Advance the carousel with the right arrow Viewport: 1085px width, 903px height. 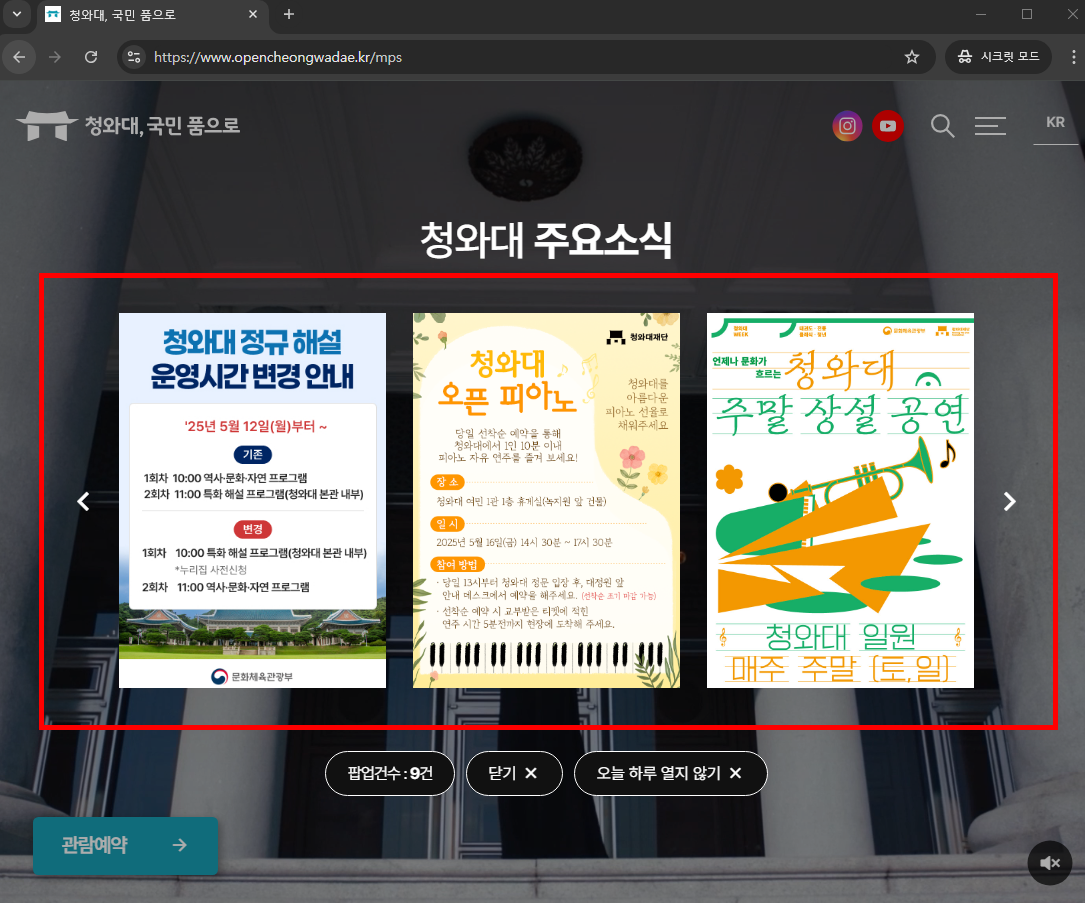coord(1009,501)
